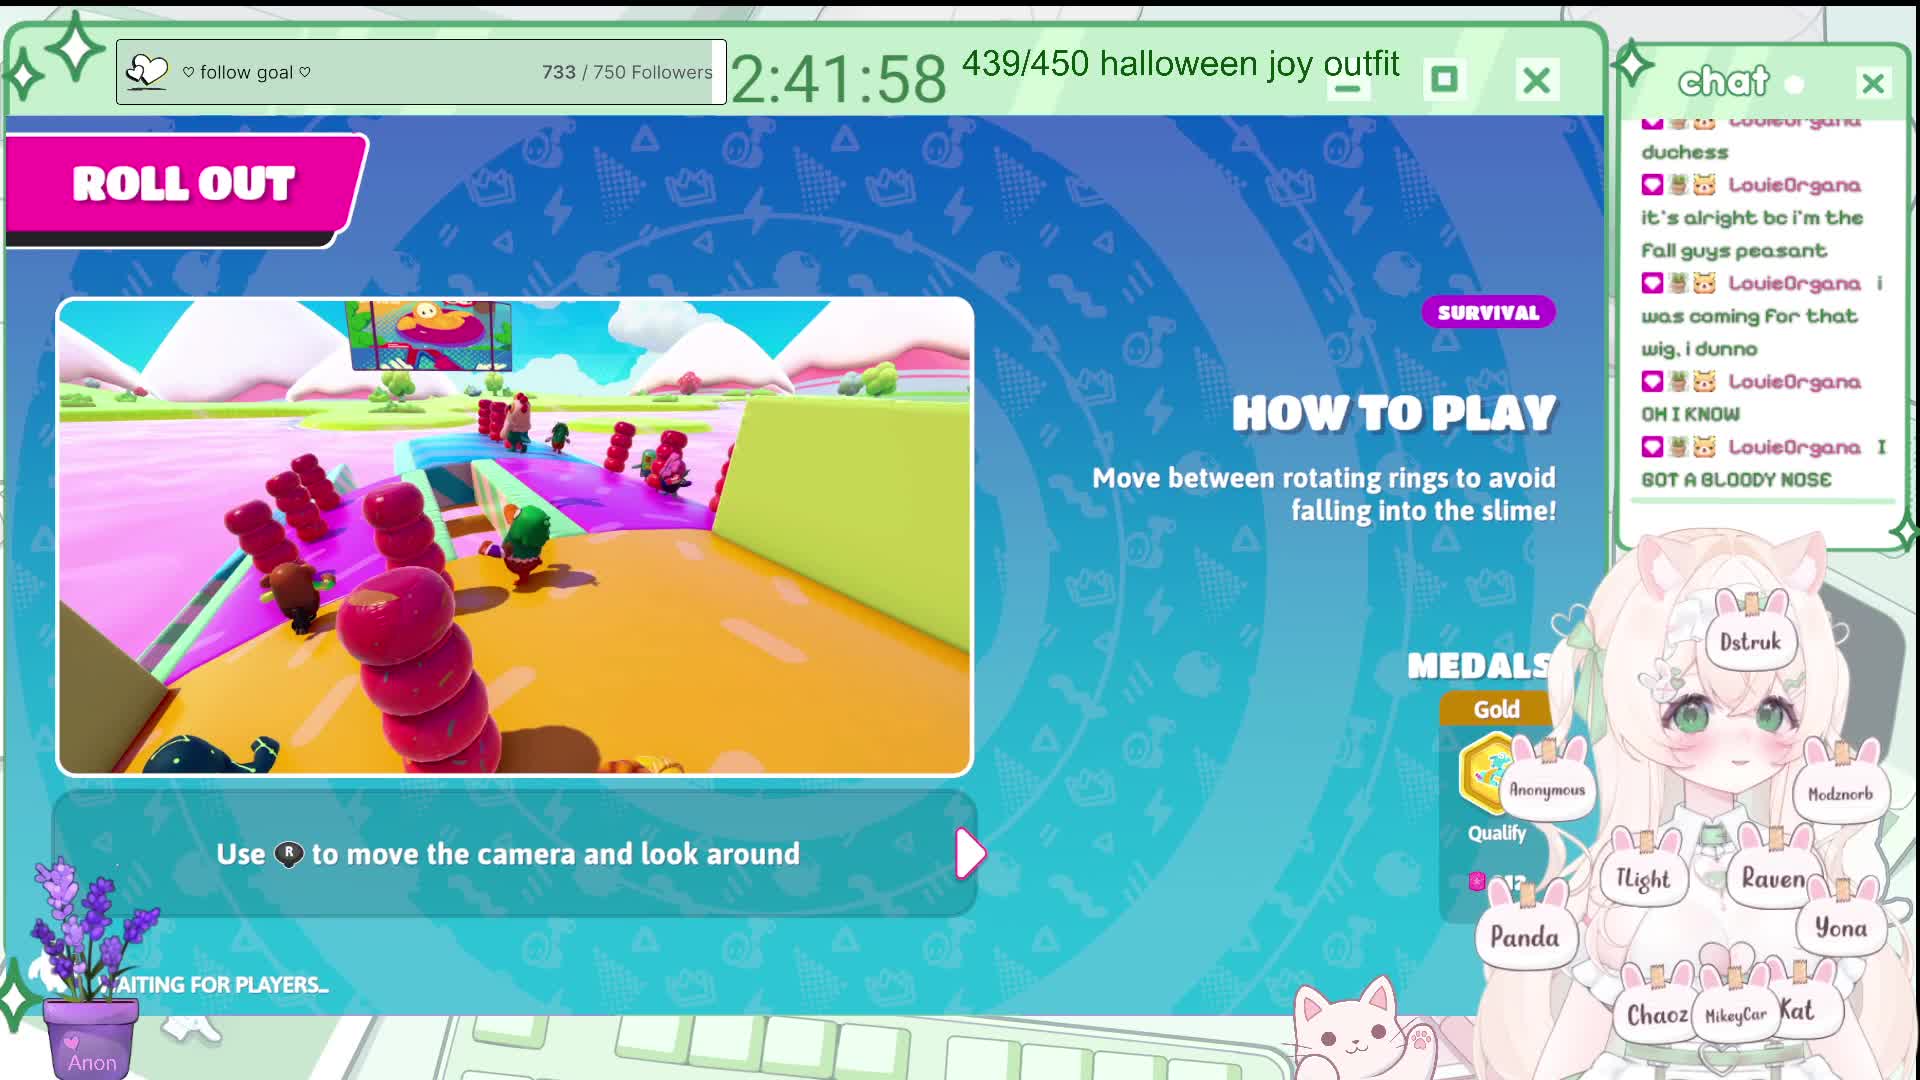
Task: Click the pink kudos icon under Qualify
Action: tap(1477, 881)
